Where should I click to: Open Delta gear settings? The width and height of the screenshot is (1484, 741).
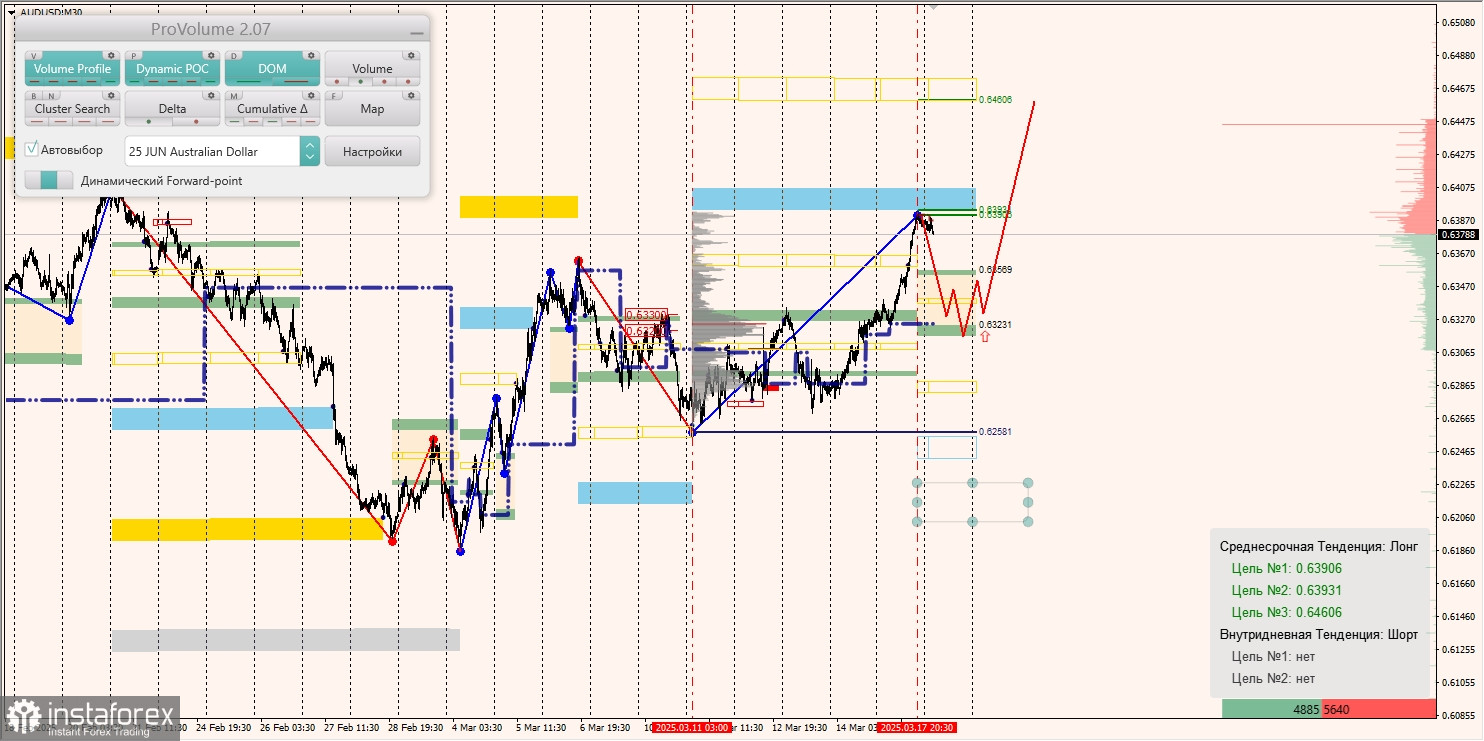tap(211, 95)
